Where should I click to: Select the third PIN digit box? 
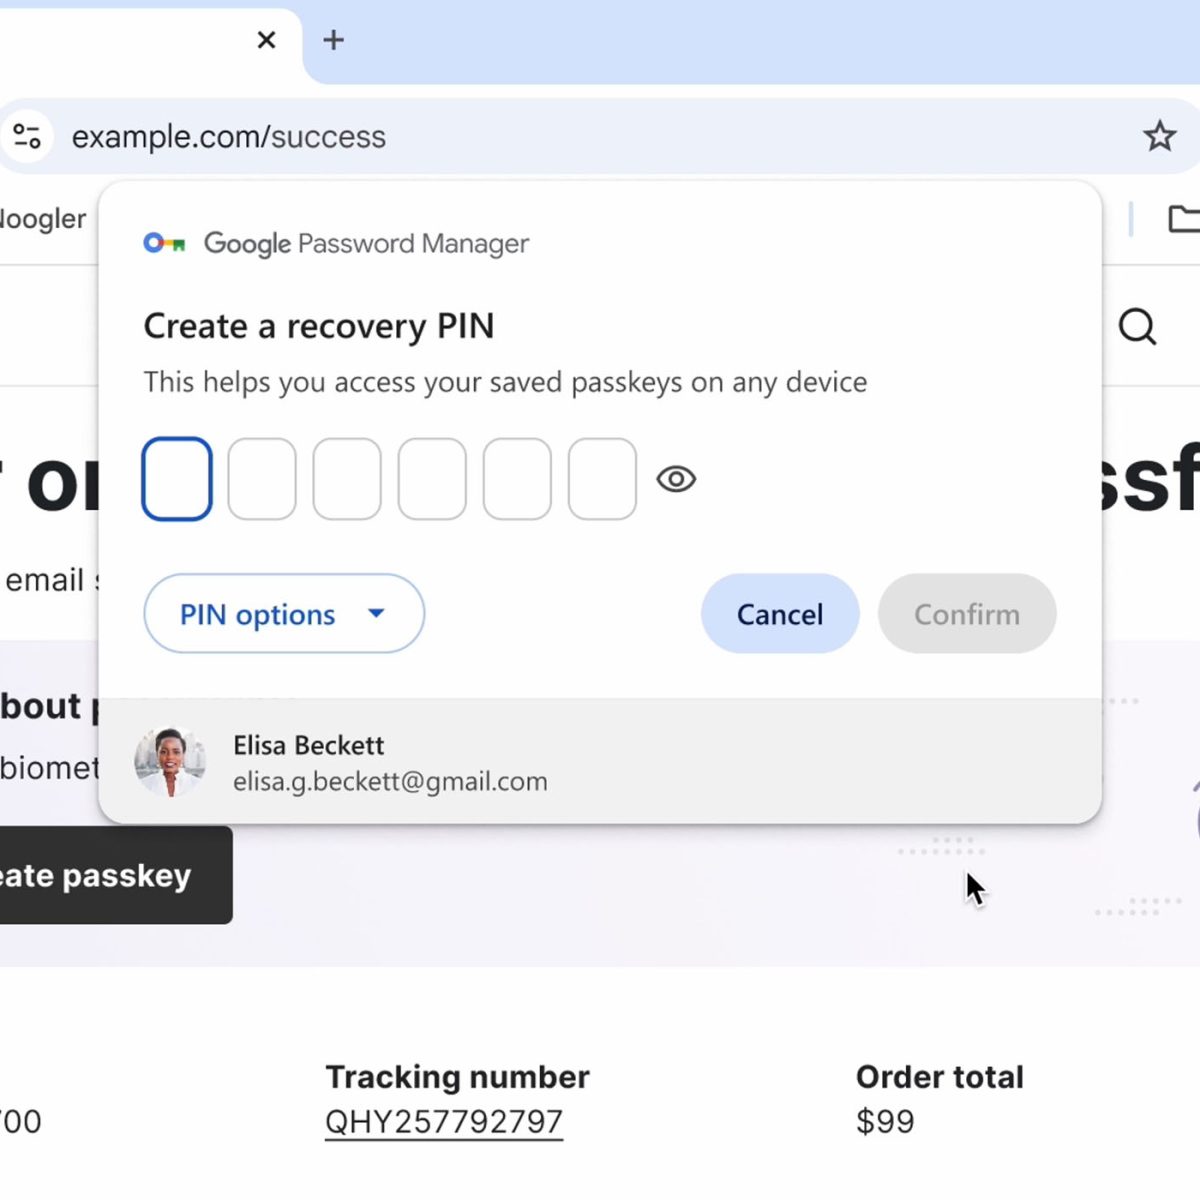tap(347, 479)
